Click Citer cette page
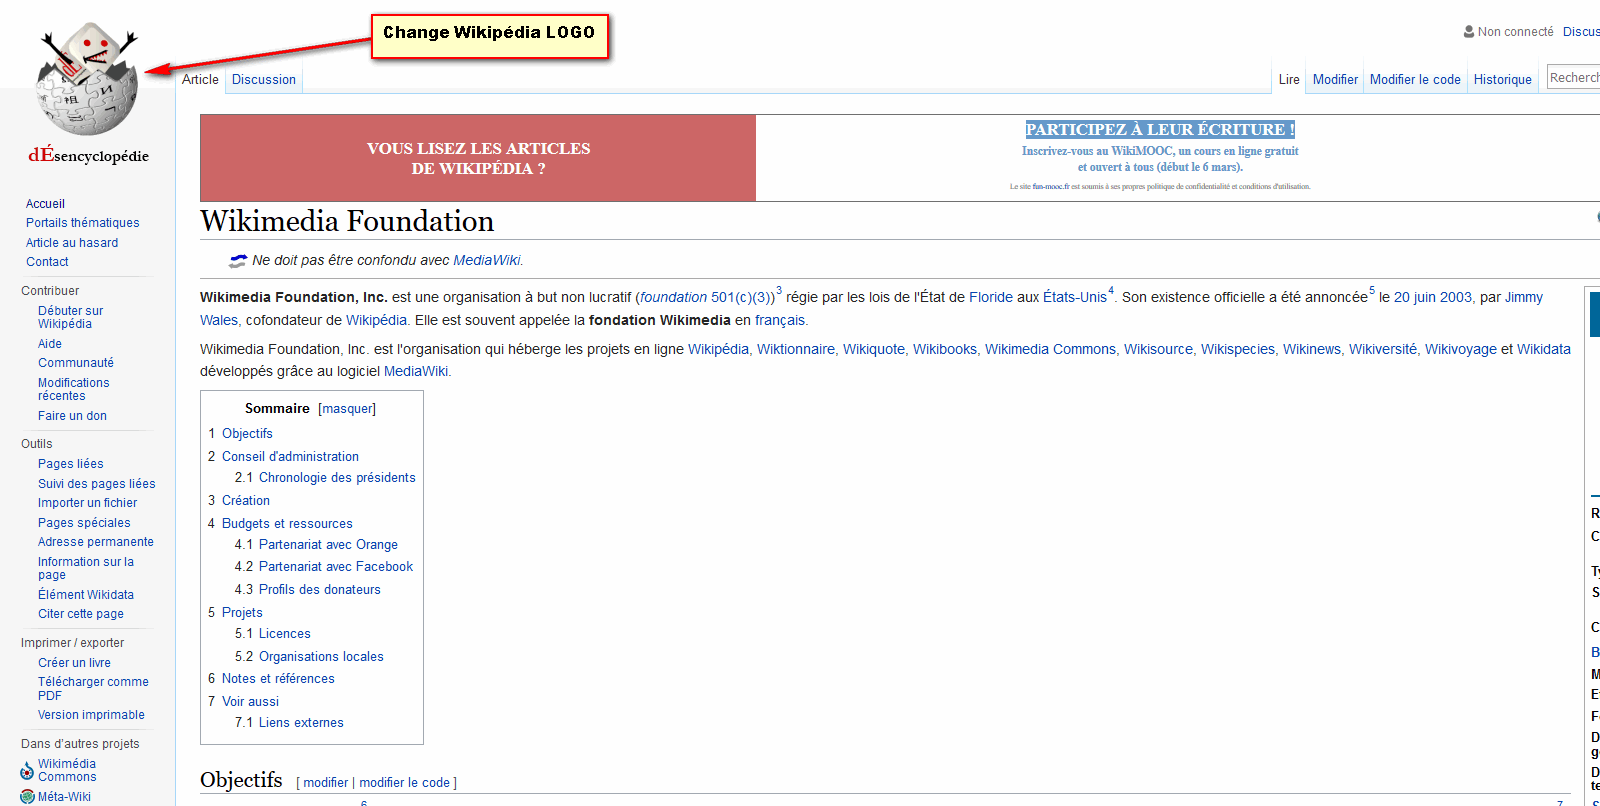This screenshot has height=806, width=1600. coord(81,614)
